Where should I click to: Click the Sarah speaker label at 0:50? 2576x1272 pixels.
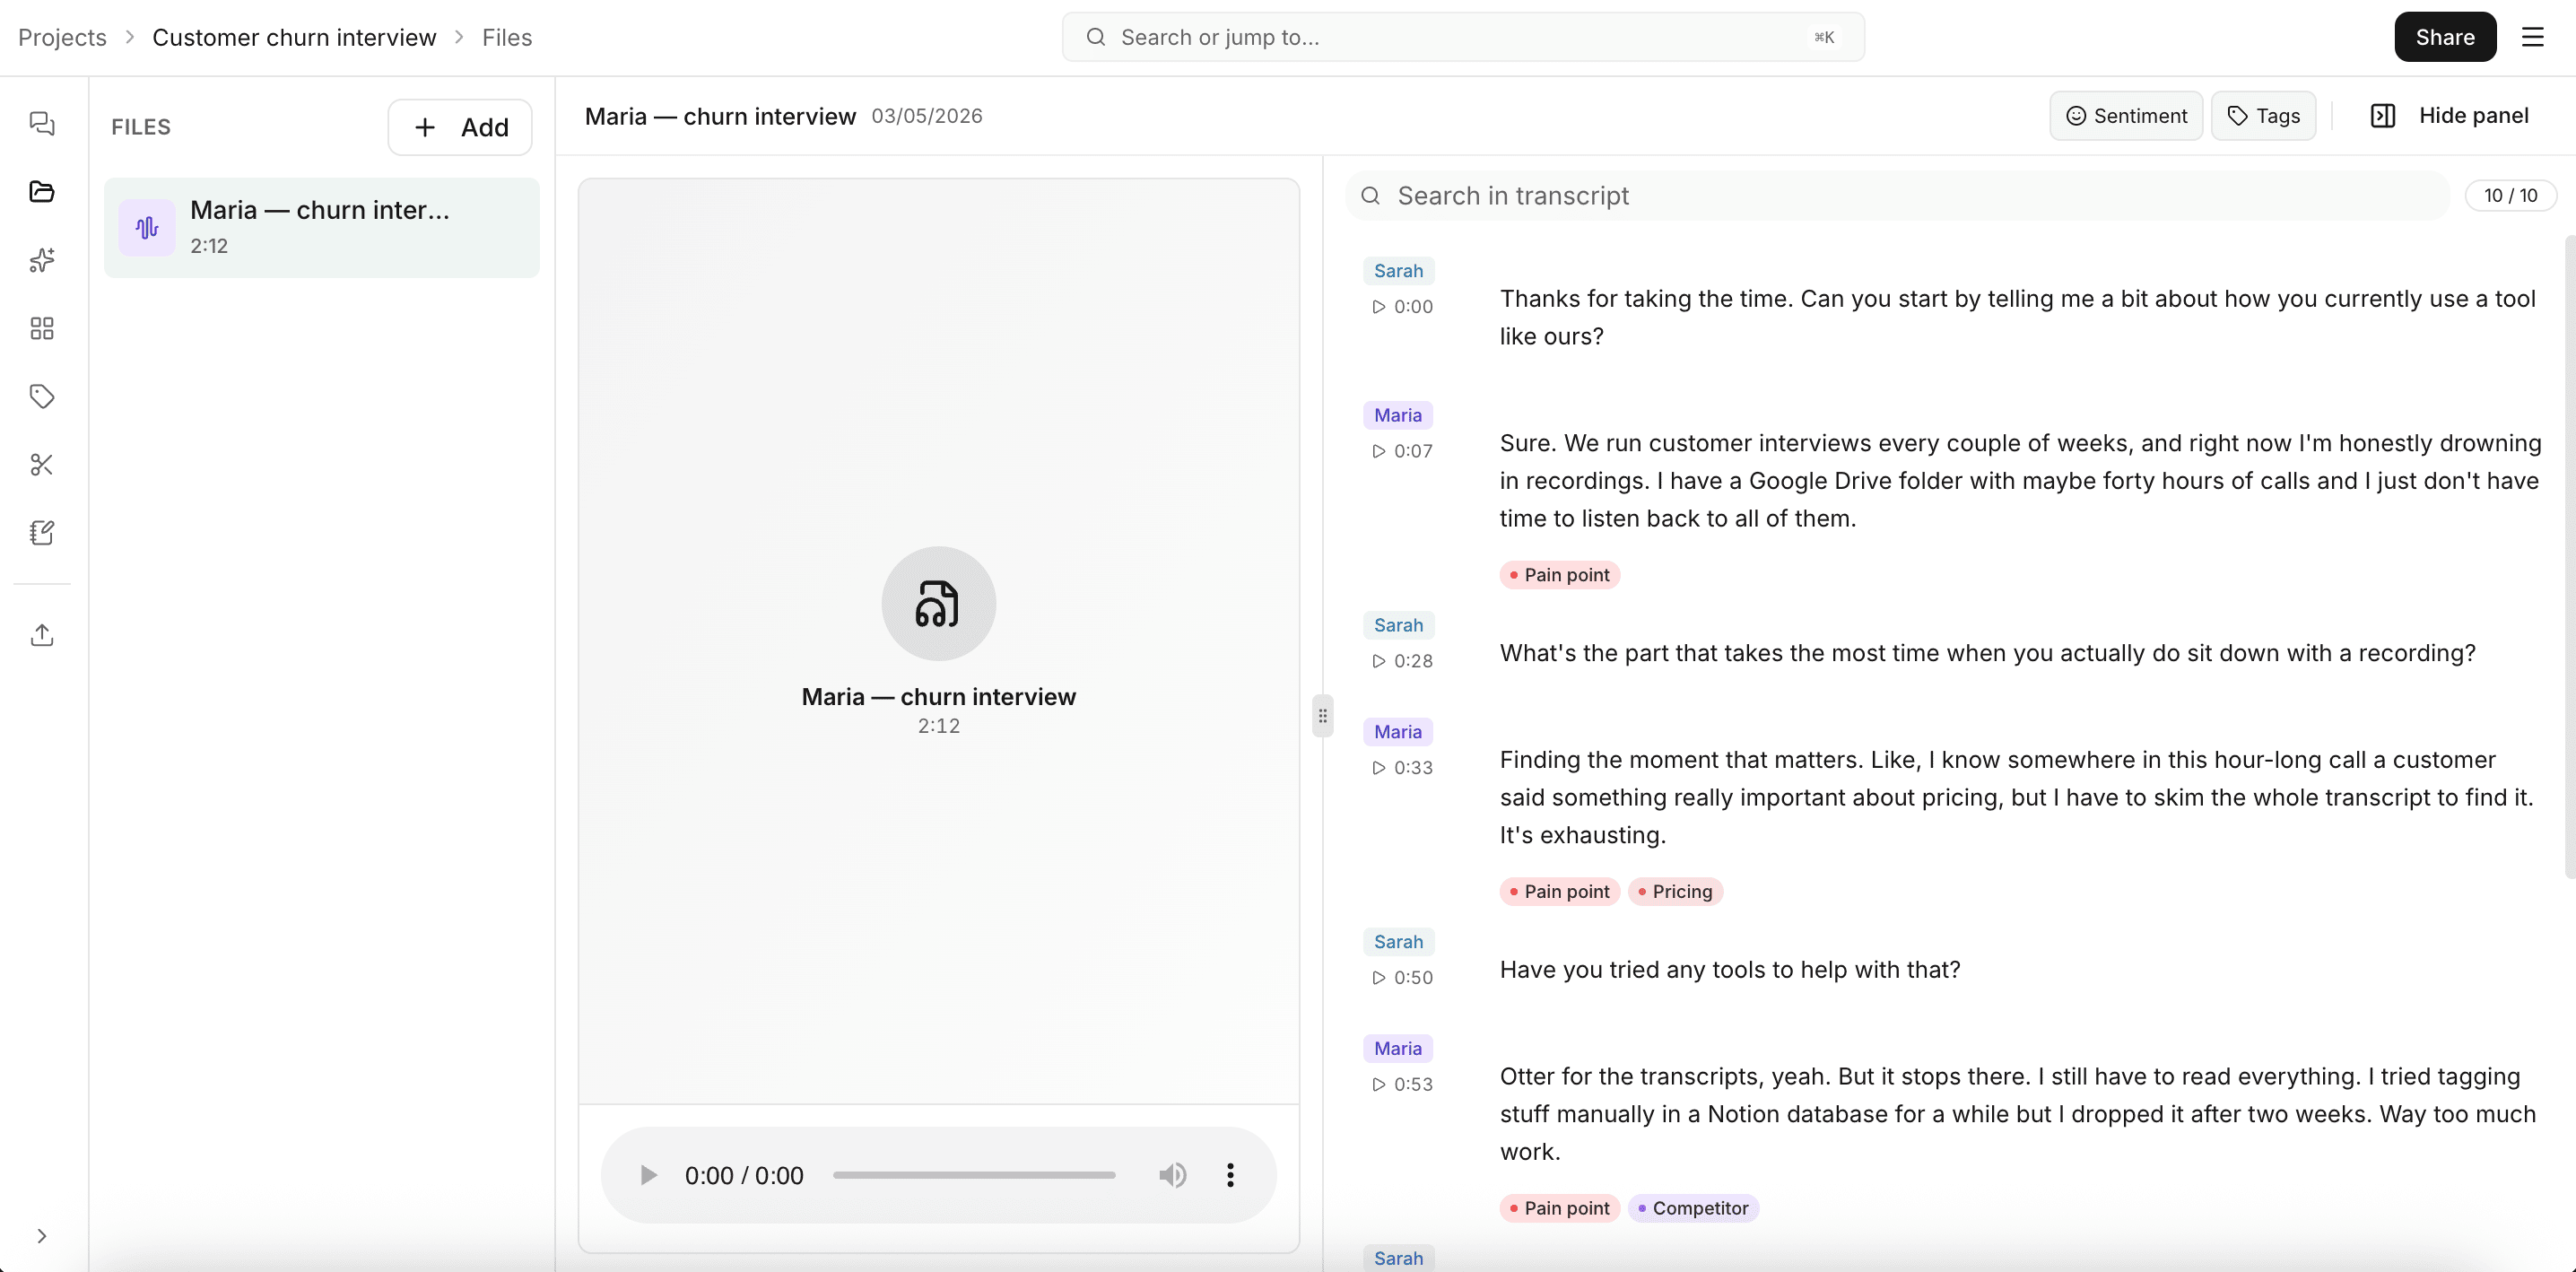[x=1398, y=942]
